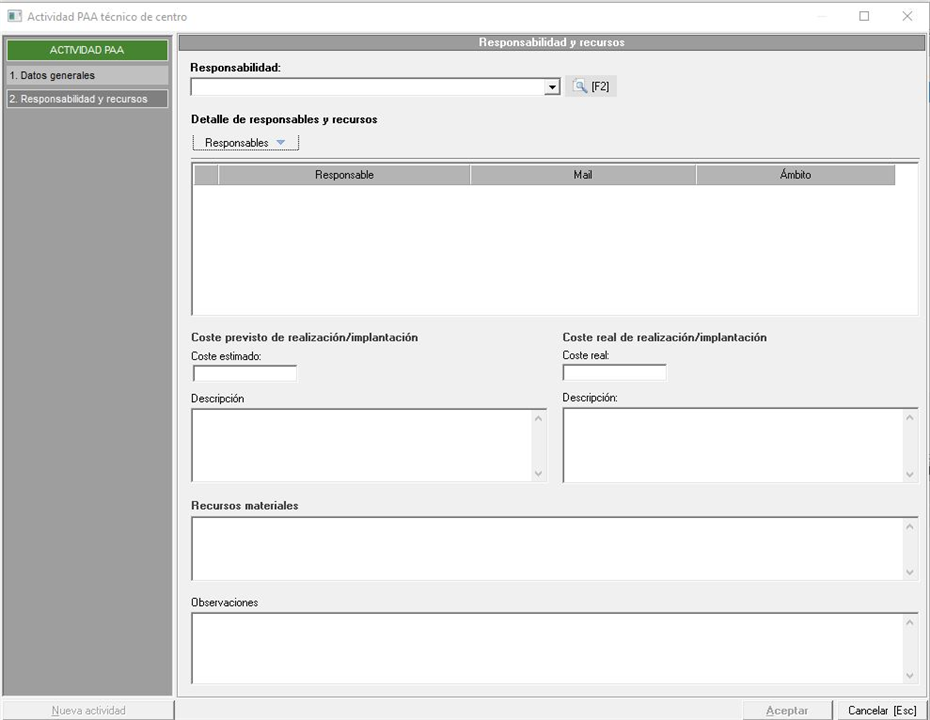
Task: Click into the Observaciones text area
Action: [x=548, y=647]
